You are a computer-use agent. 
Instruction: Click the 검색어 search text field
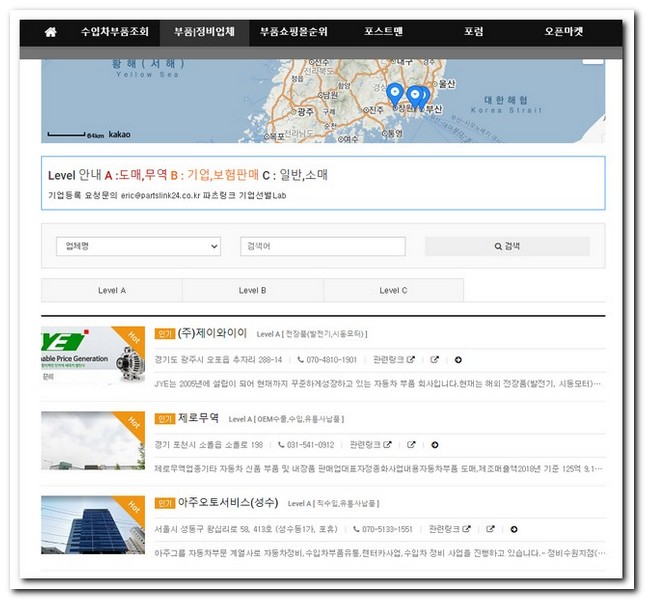(322, 246)
